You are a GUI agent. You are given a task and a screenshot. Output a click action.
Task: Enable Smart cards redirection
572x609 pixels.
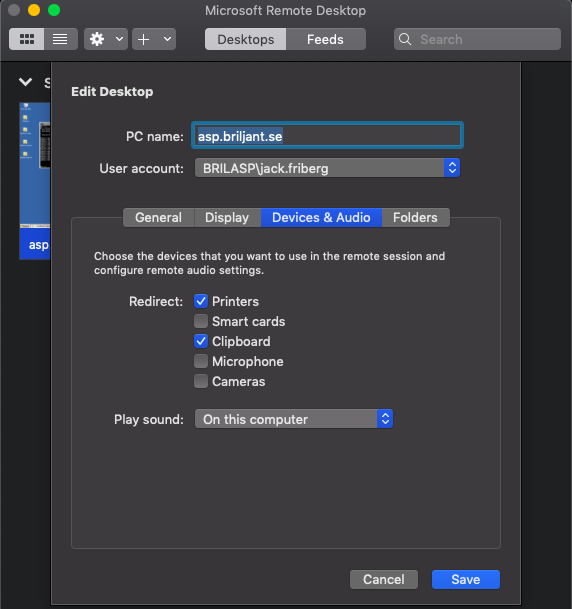tap(201, 321)
